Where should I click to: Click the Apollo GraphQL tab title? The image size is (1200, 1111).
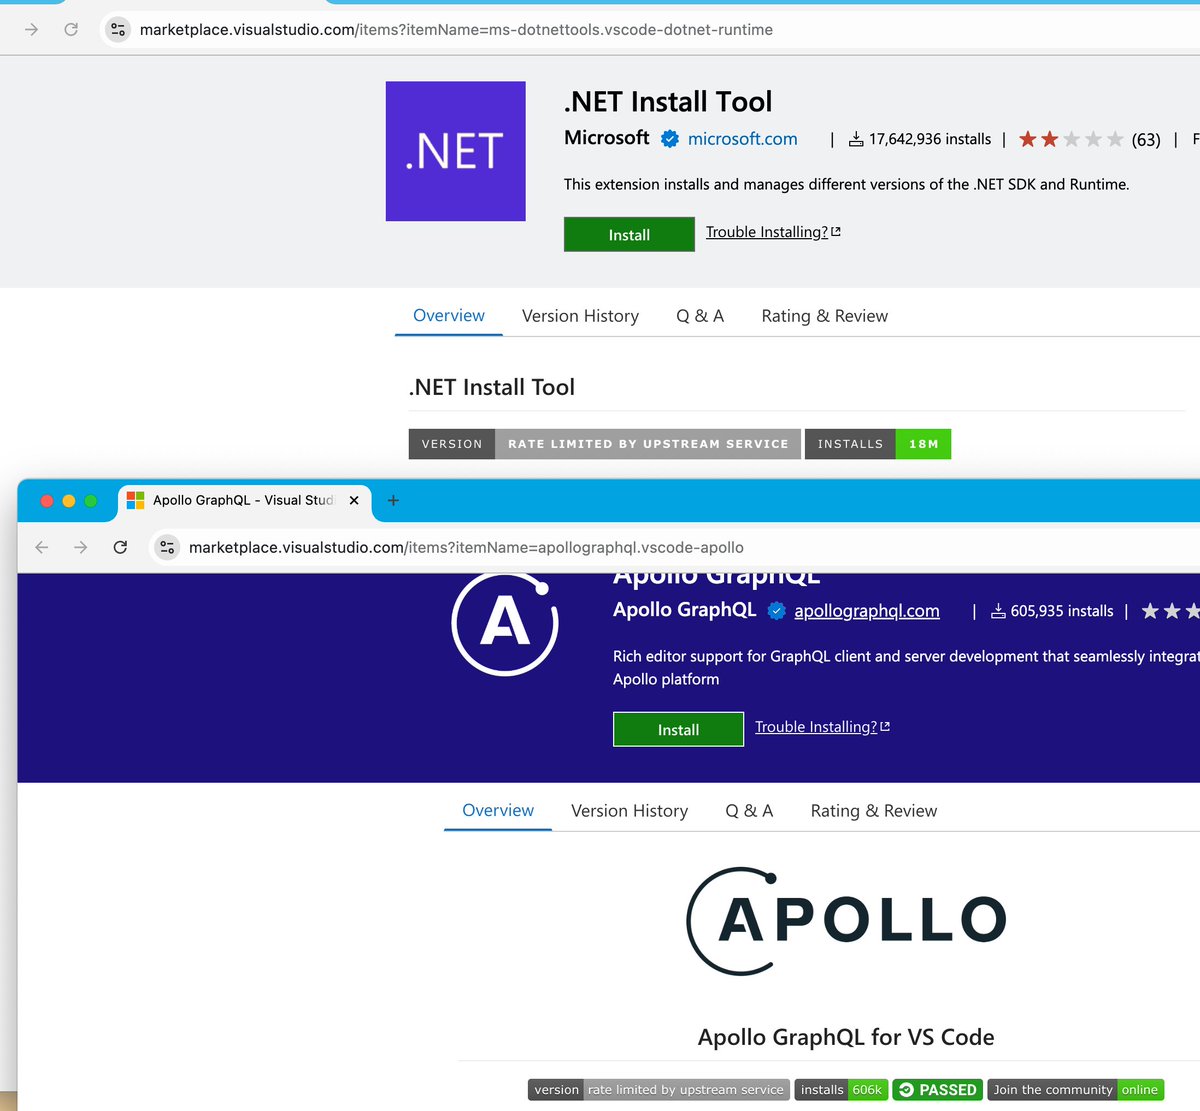243,500
